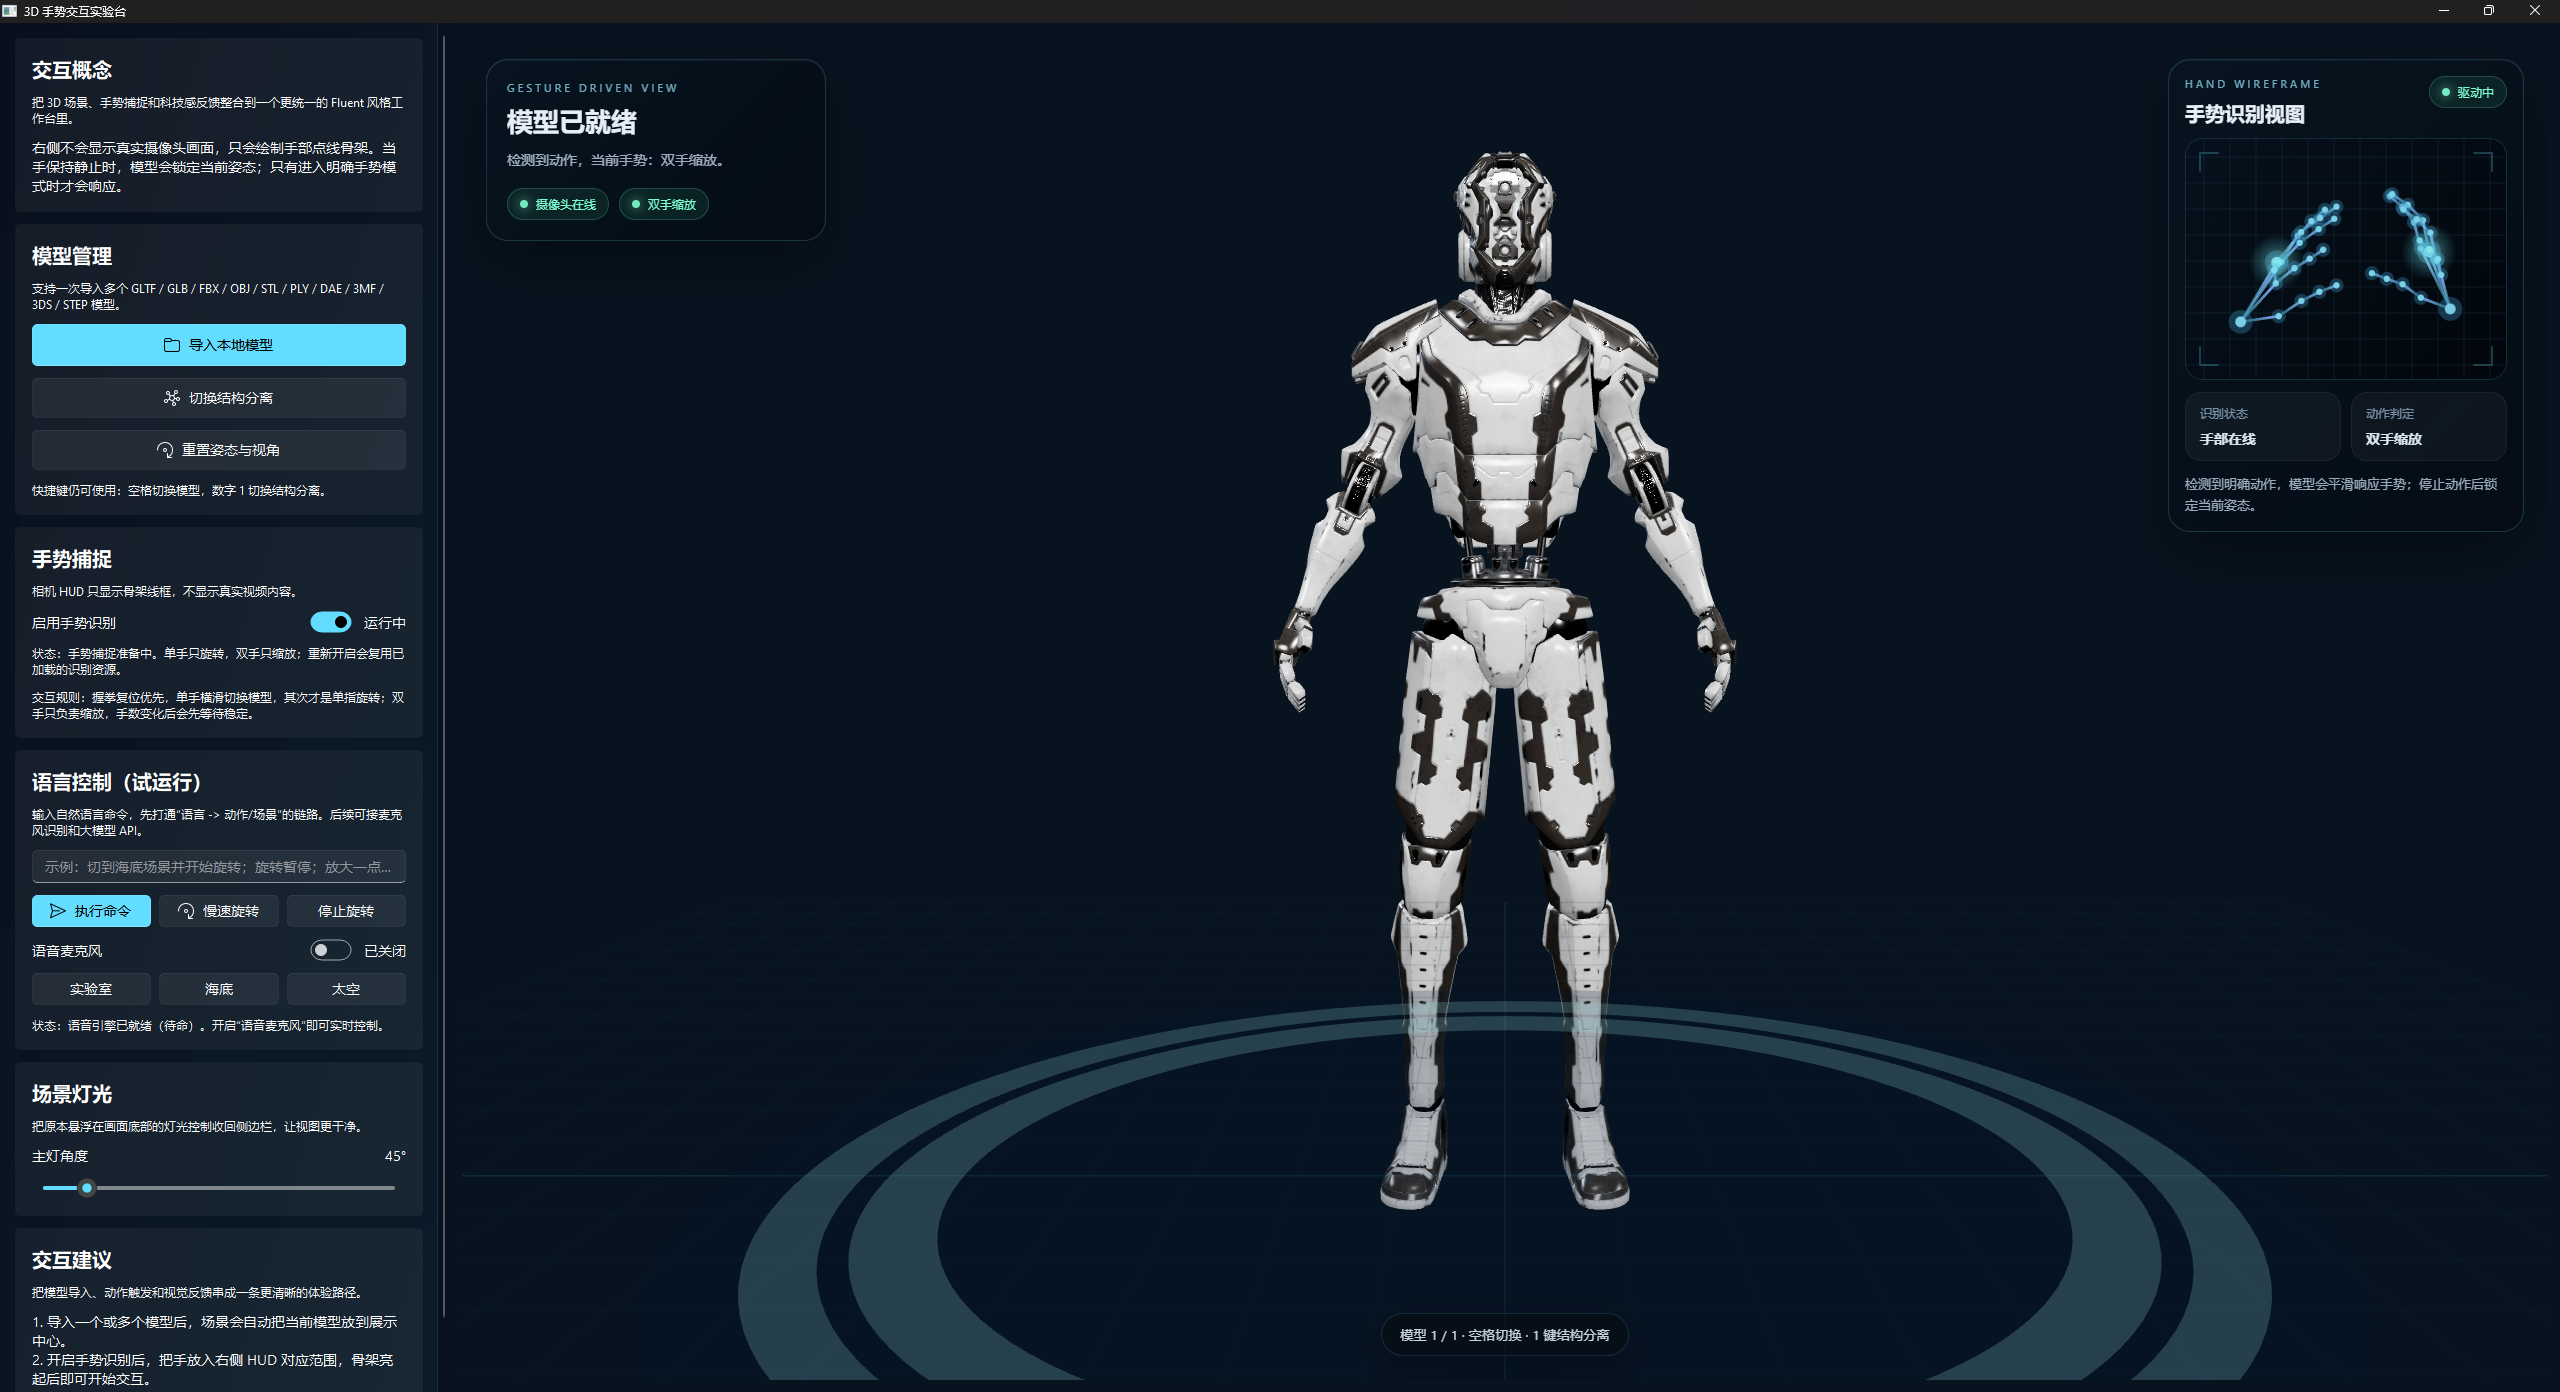This screenshot has height=1392, width=2560.
Task: Click the robot model in the 3D viewport
Action: pos(1504,680)
